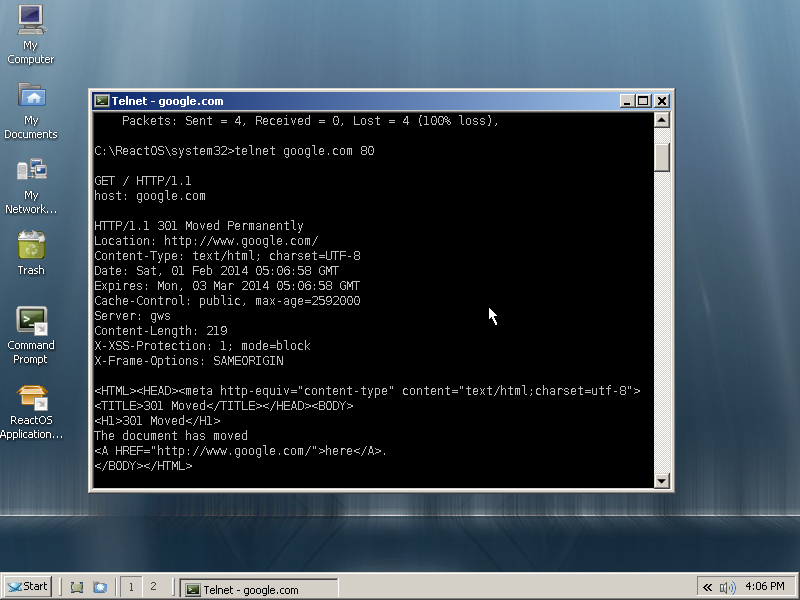Viewport: 800px width, 600px height.
Task: Switch to virtual desktop 2
Action: tap(153, 587)
